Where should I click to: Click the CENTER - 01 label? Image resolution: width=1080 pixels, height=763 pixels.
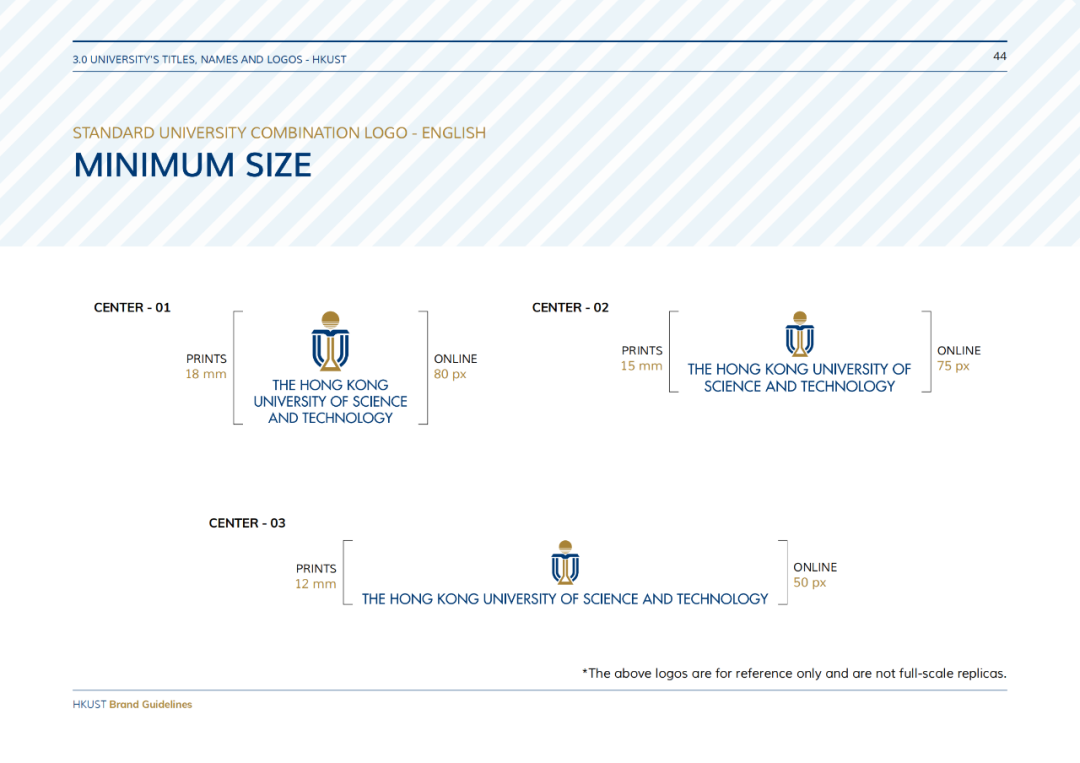coord(132,308)
